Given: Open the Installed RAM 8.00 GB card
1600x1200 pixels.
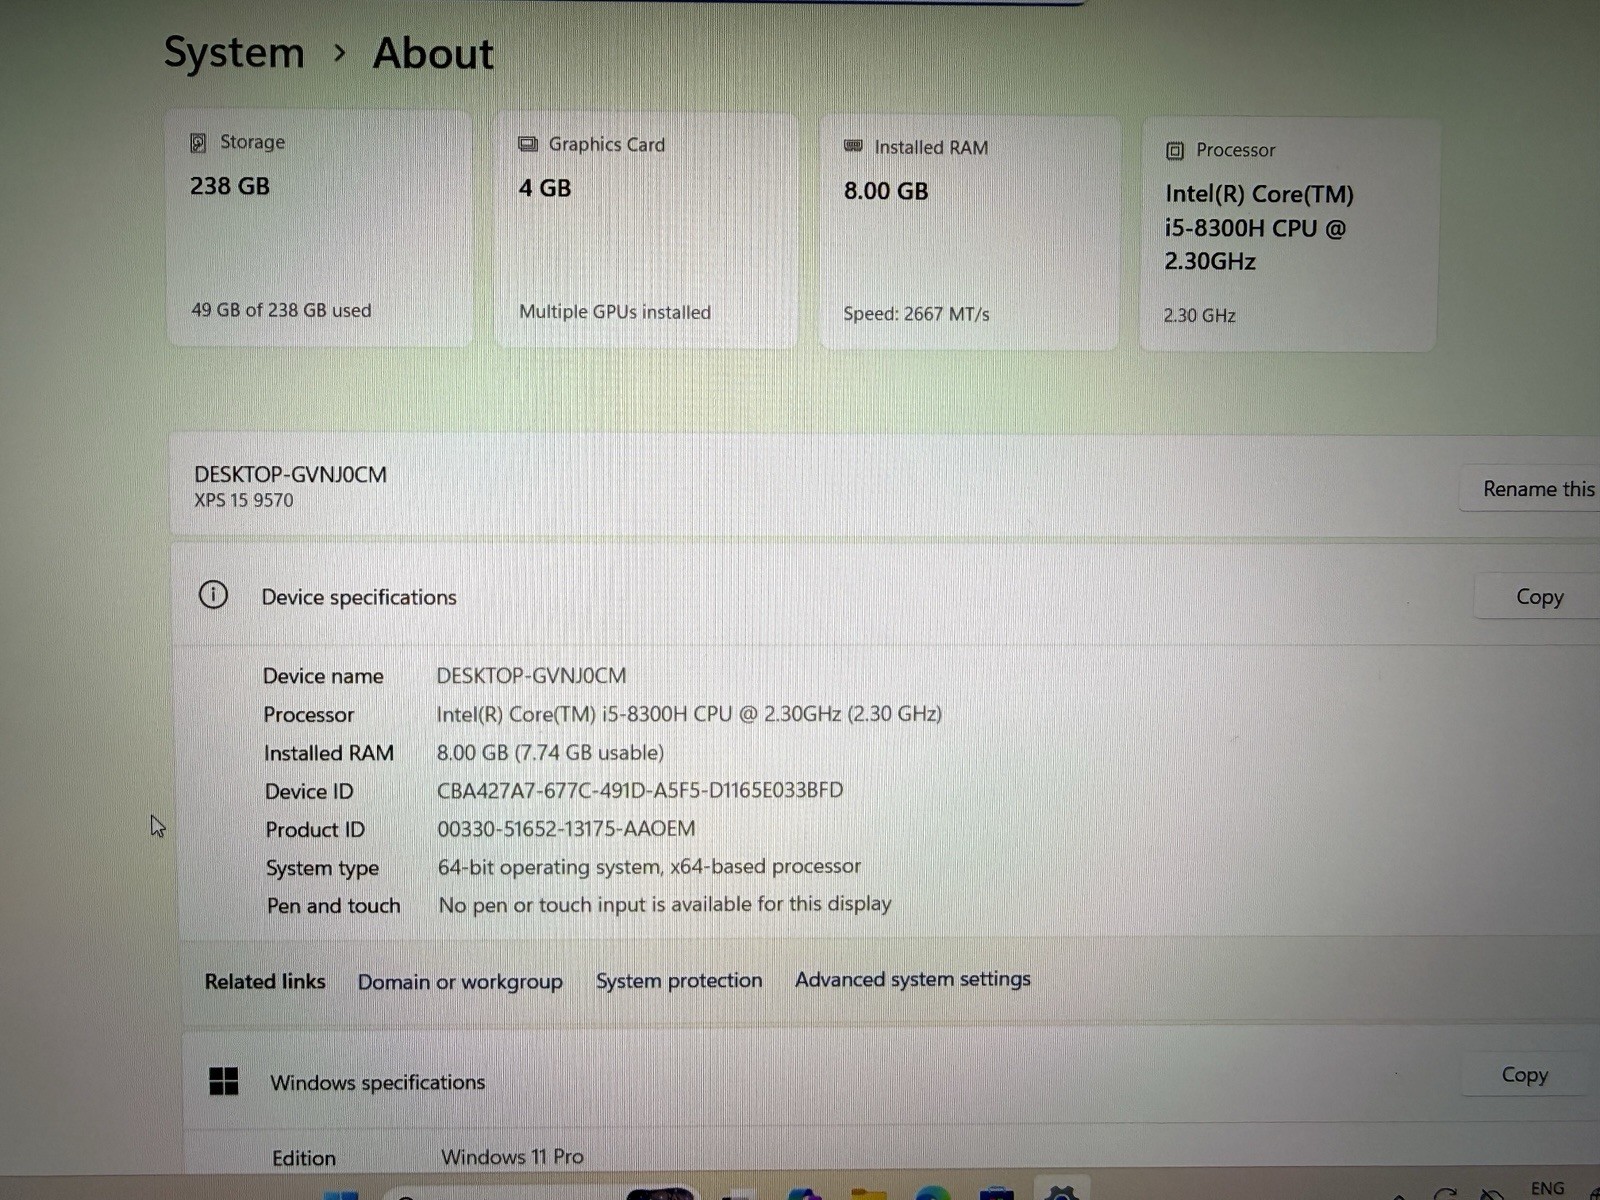Looking at the screenshot, I should (x=969, y=233).
